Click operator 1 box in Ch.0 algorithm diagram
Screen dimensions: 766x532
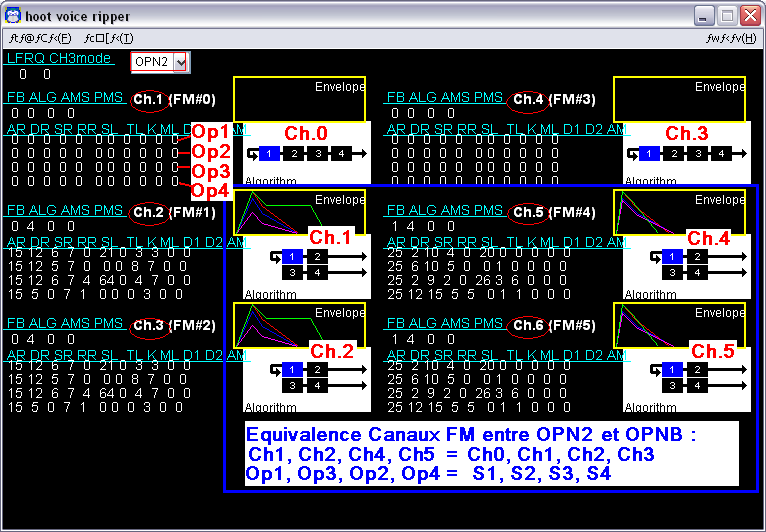(x=269, y=153)
